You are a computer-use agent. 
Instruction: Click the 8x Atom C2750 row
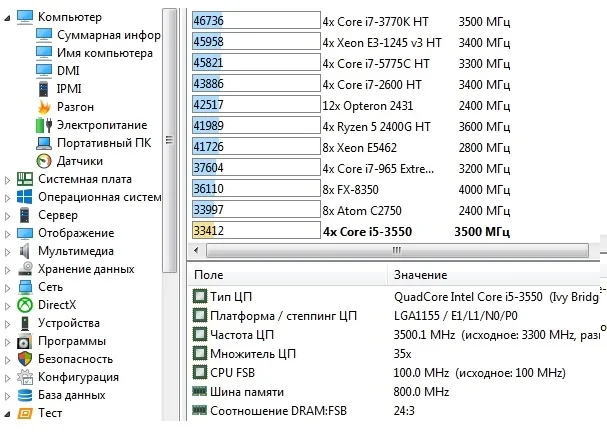(x=351, y=210)
